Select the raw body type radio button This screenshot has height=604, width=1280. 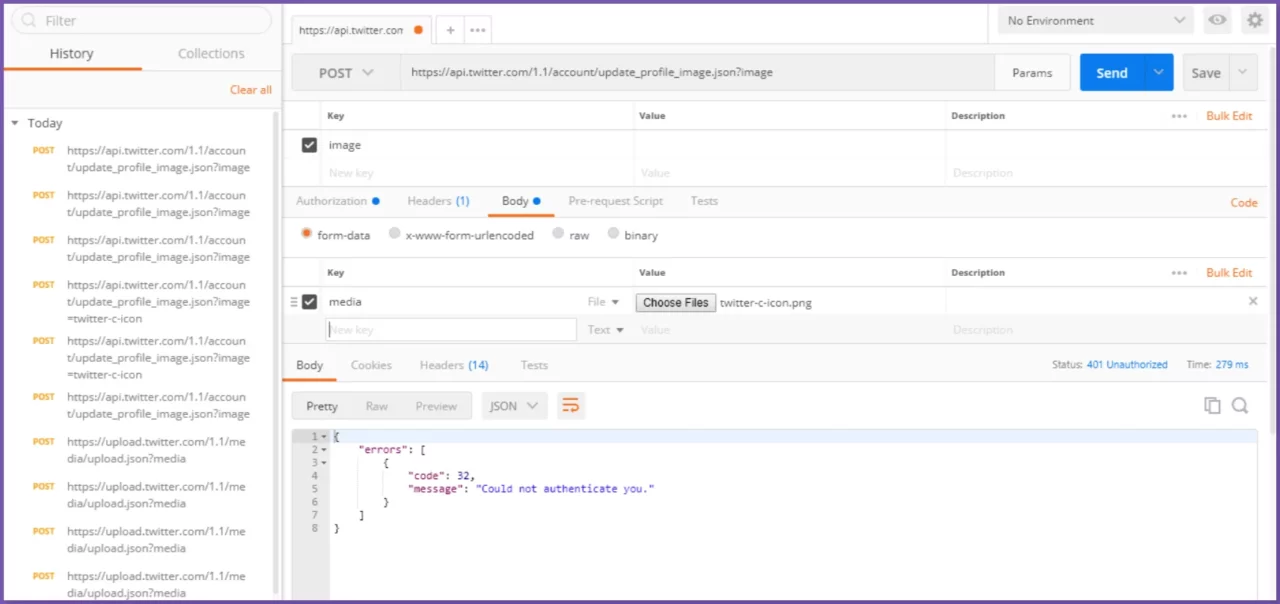click(558, 234)
